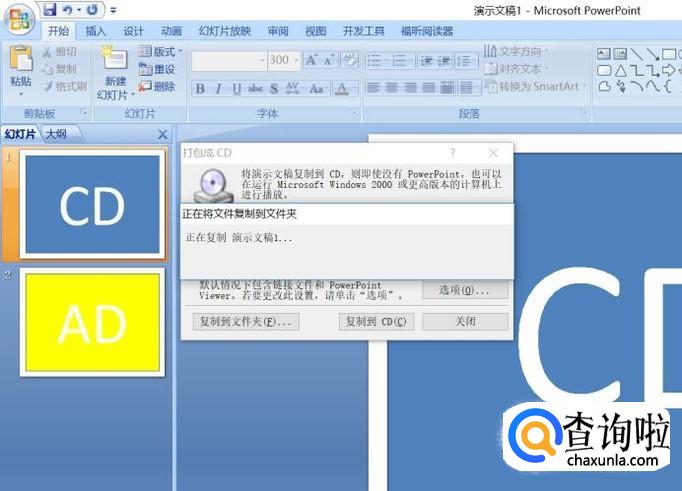Toggle Underline formatting
This screenshot has height=491, width=682.
pyautogui.click(x=236, y=89)
